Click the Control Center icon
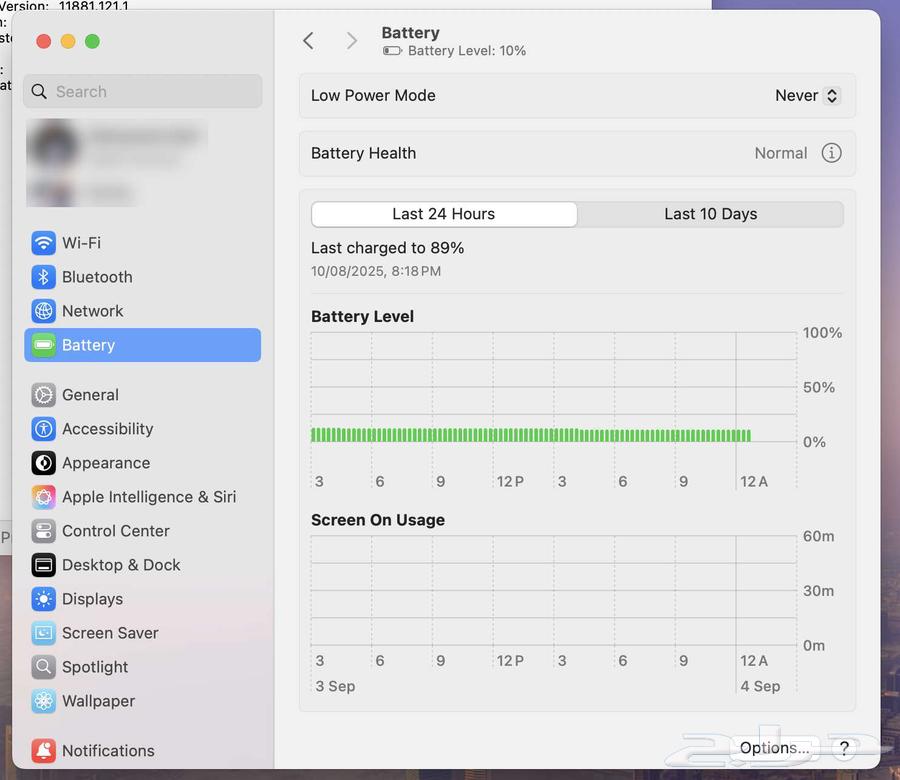Screen dimensions: 900x780 click(x=43, y=531)
